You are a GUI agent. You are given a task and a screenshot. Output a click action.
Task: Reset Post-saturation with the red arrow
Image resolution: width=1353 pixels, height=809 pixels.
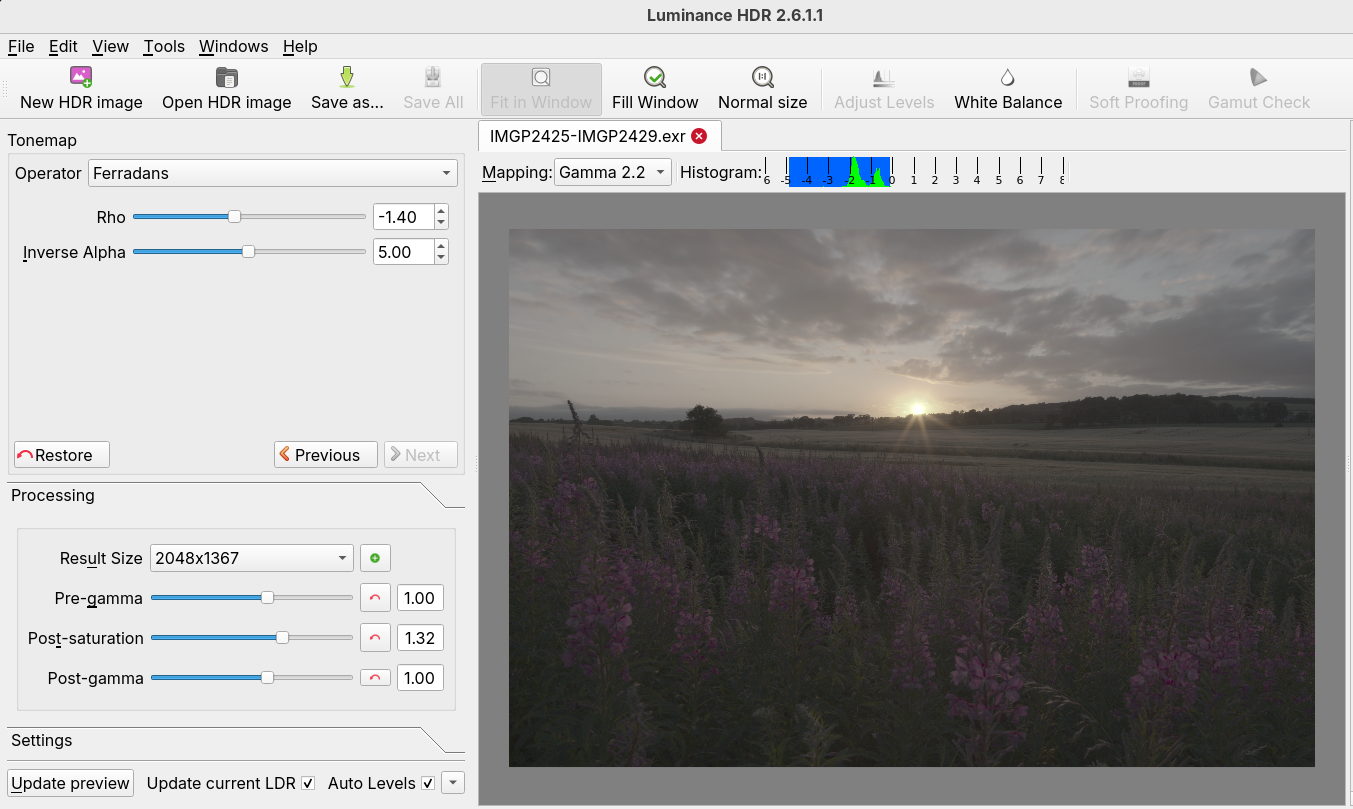pos(375,638)
